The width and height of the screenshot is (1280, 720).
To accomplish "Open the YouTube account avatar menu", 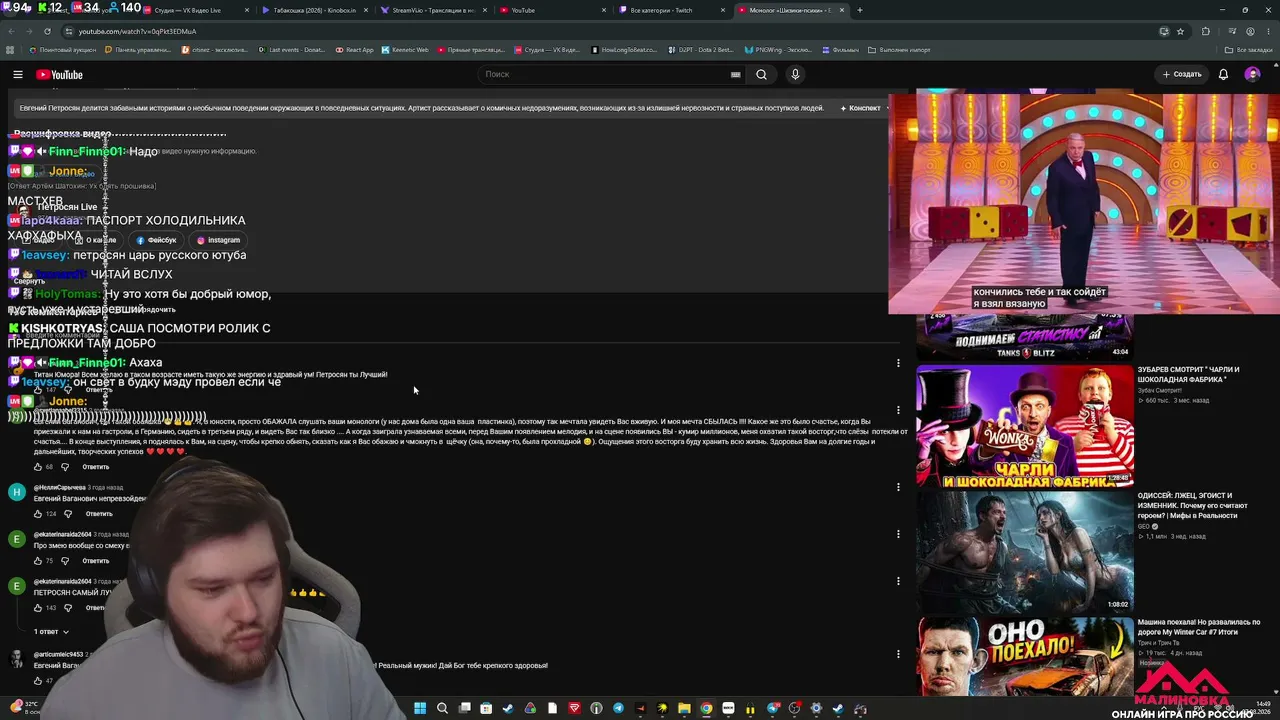I will pyautogui.click(x=1252, y=75).
